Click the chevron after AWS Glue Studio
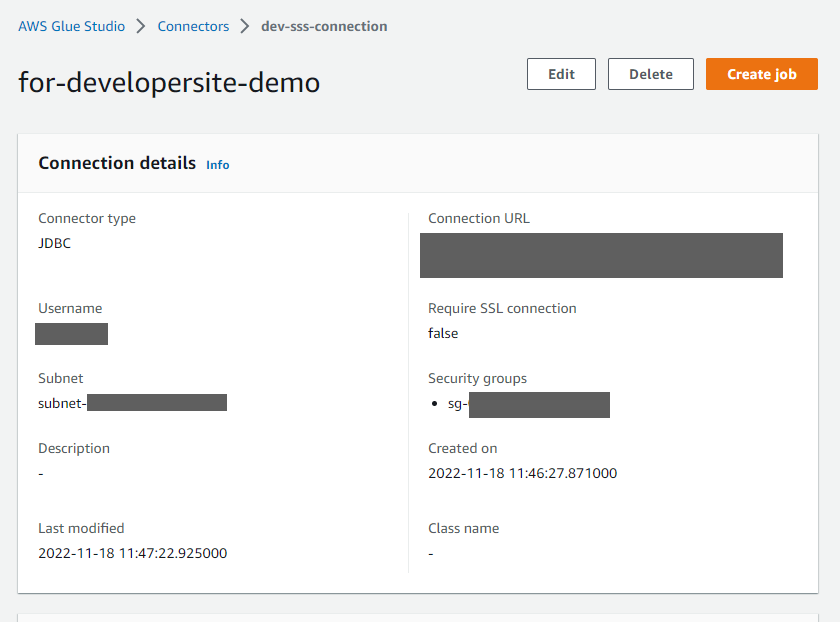Image resolution: width=840 pixels, height=622 pixels. coord(142,26)
